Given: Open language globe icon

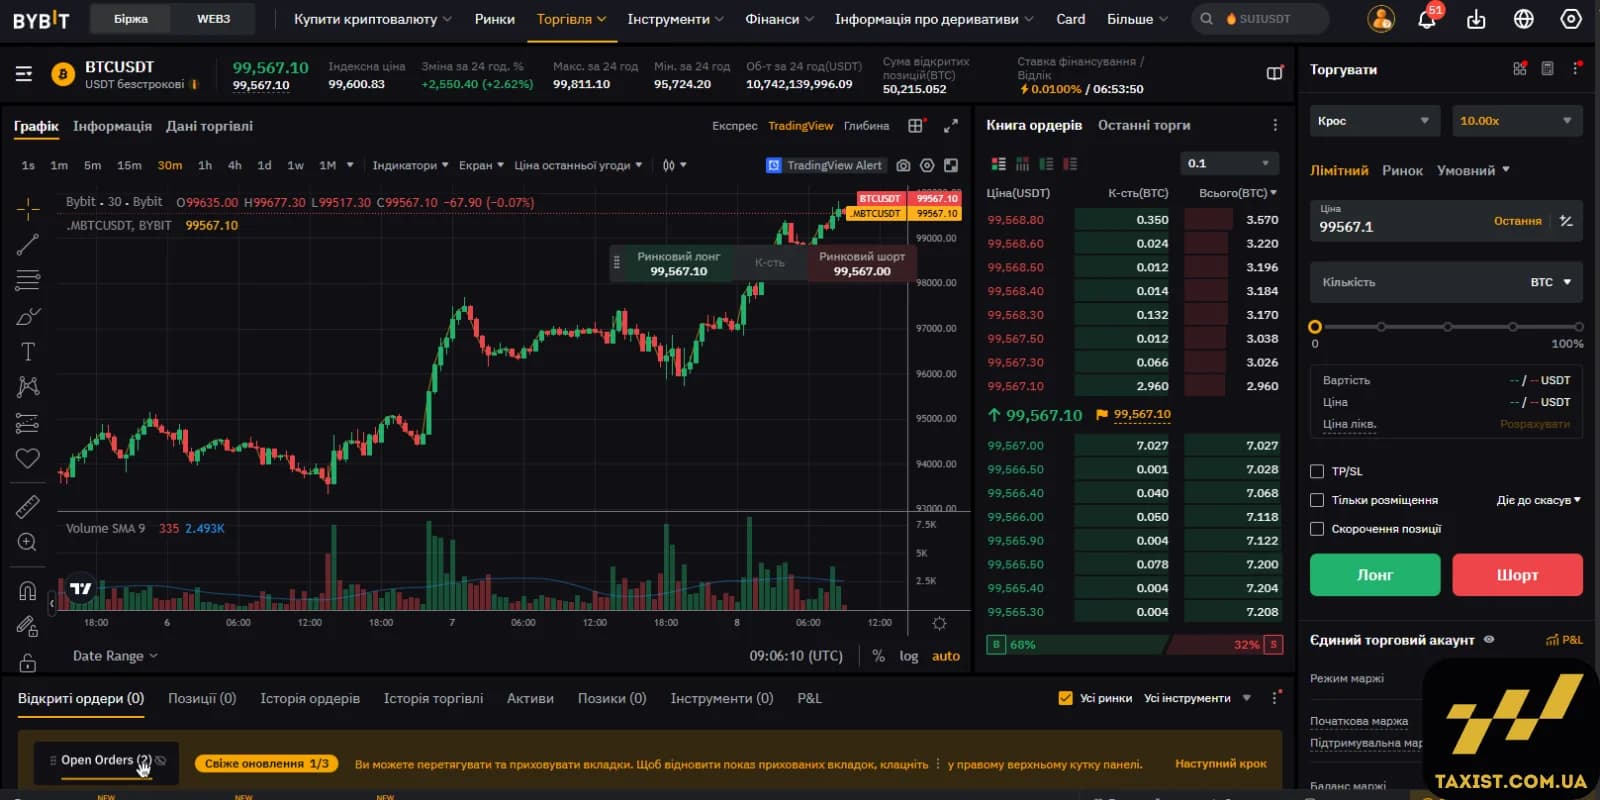Looking at the screenshot, I should tap(1524, 19).
